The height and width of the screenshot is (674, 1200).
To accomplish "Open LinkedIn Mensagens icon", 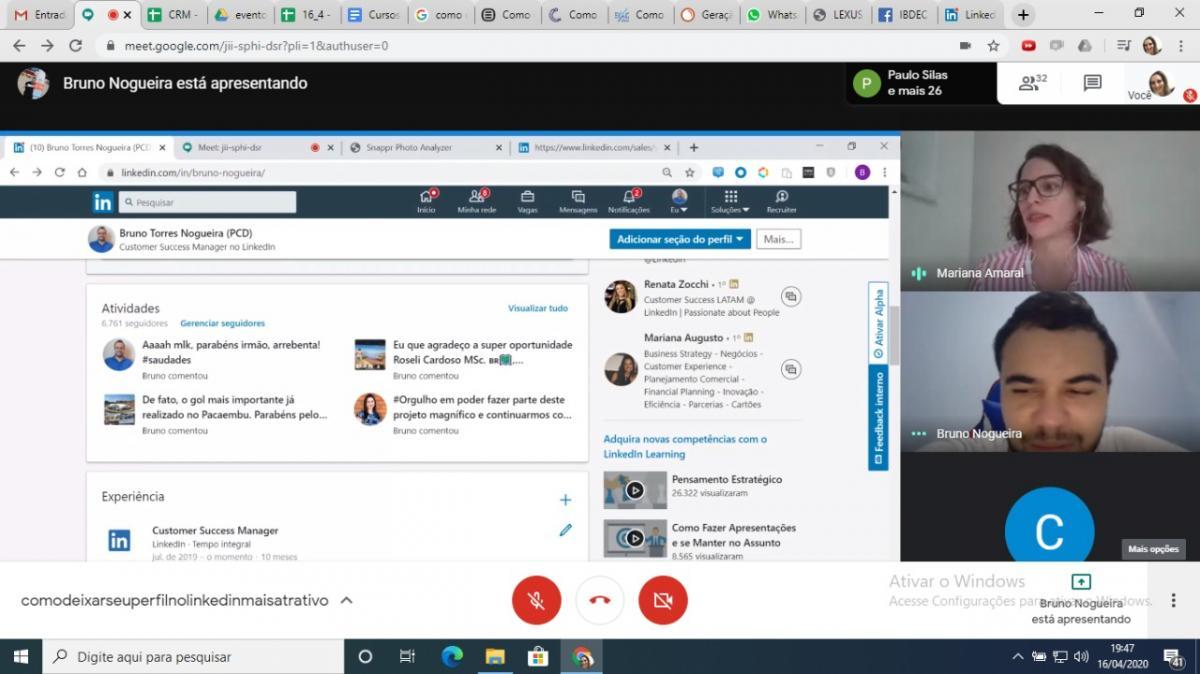I will click(x=578, y=201).
